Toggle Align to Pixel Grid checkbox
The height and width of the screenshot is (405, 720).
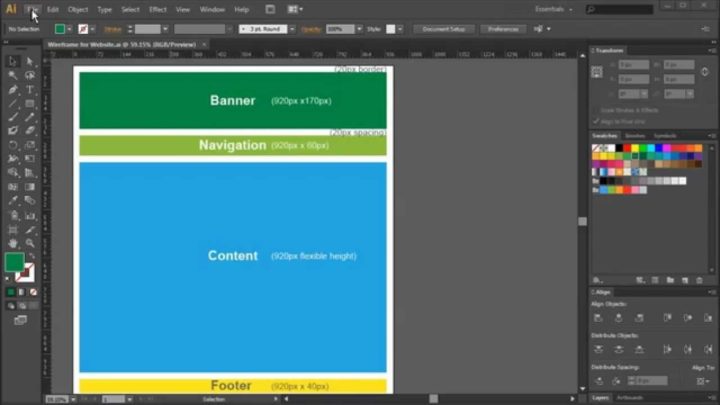coord(596,121)
